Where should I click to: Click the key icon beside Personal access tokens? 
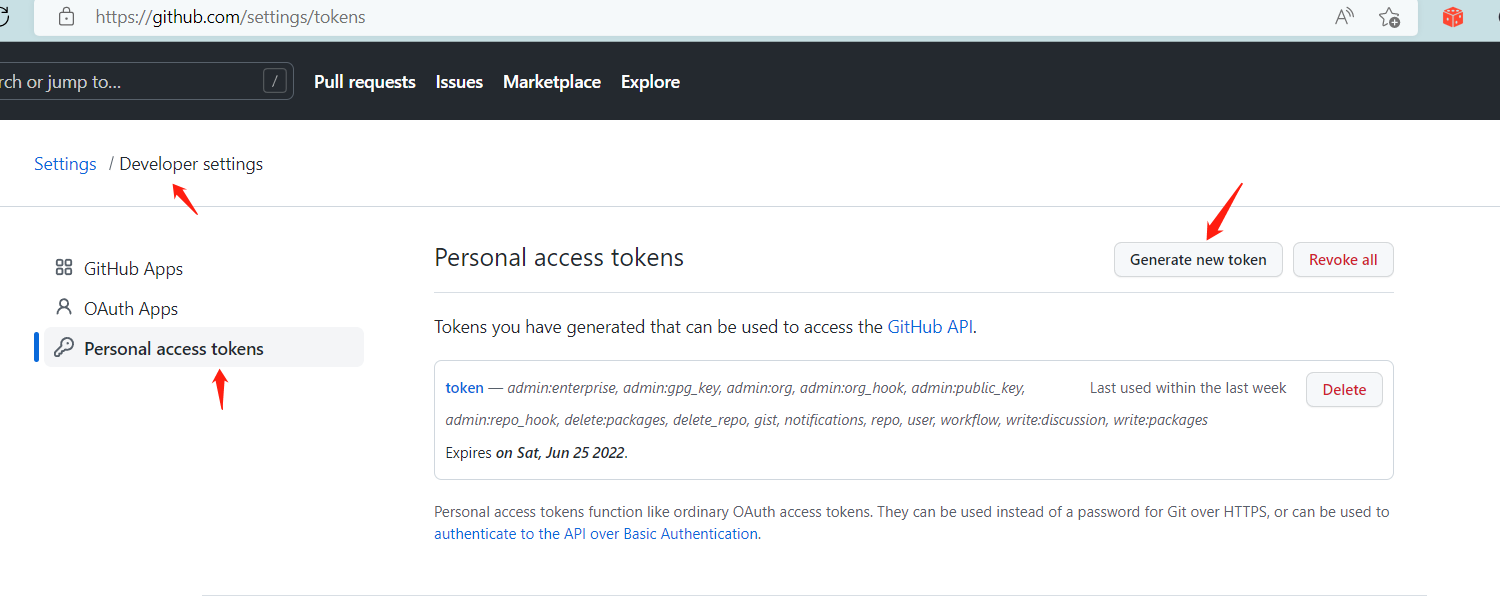coord(64,347)
